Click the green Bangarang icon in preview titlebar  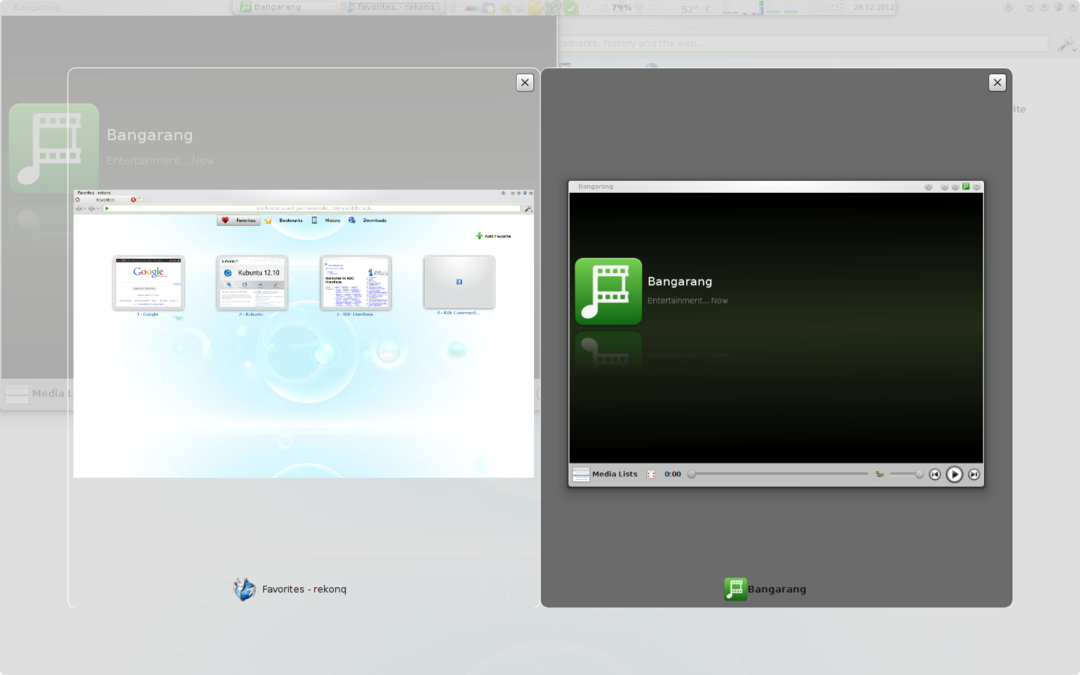tap(966, 187)
